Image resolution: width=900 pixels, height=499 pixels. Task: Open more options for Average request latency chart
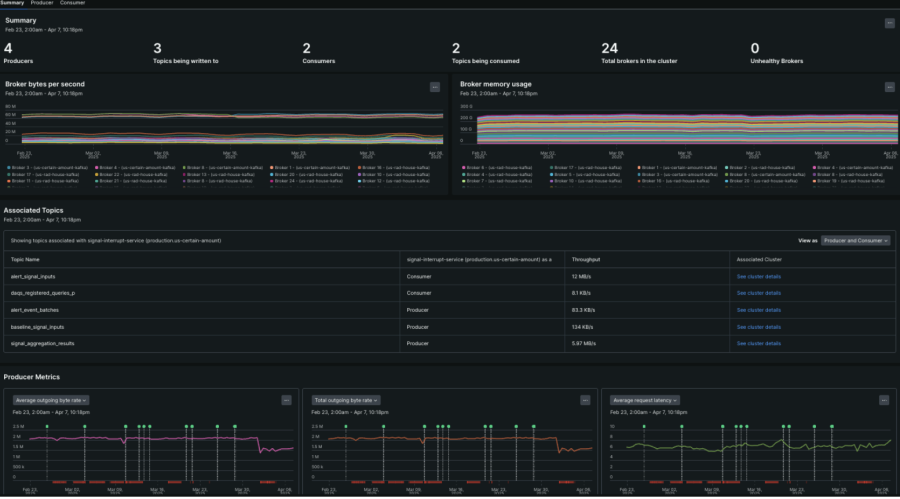[883, 400]
